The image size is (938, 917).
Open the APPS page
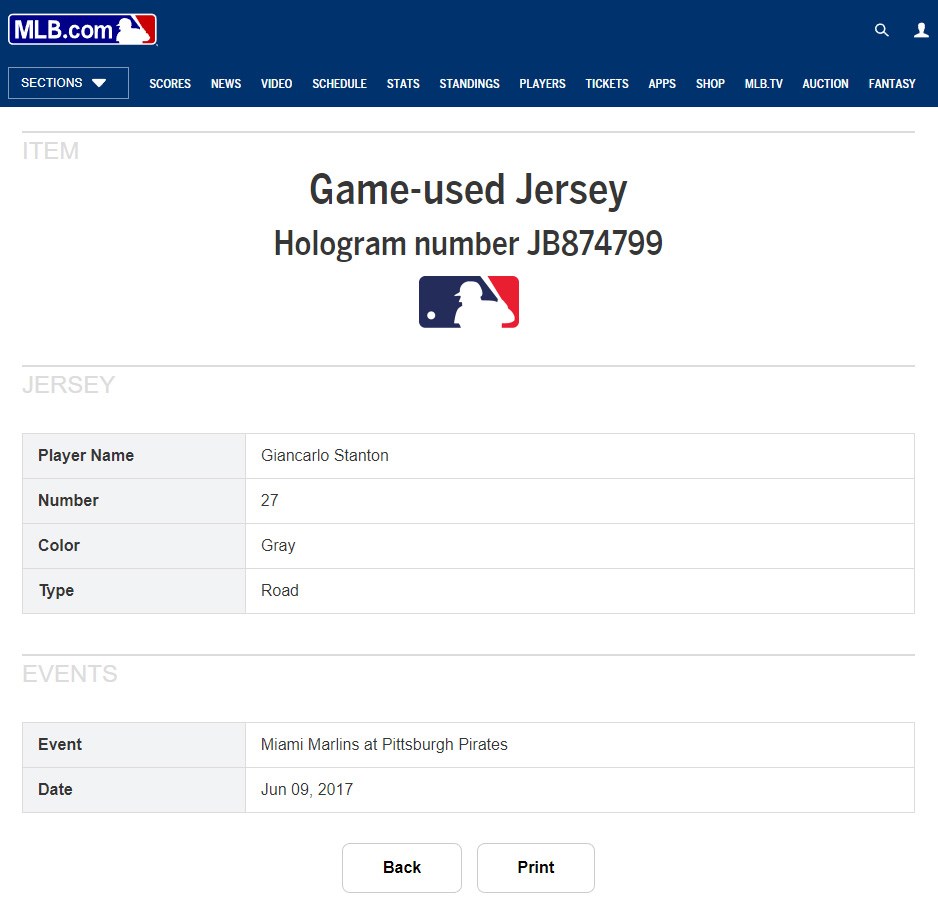click(662, 84)
